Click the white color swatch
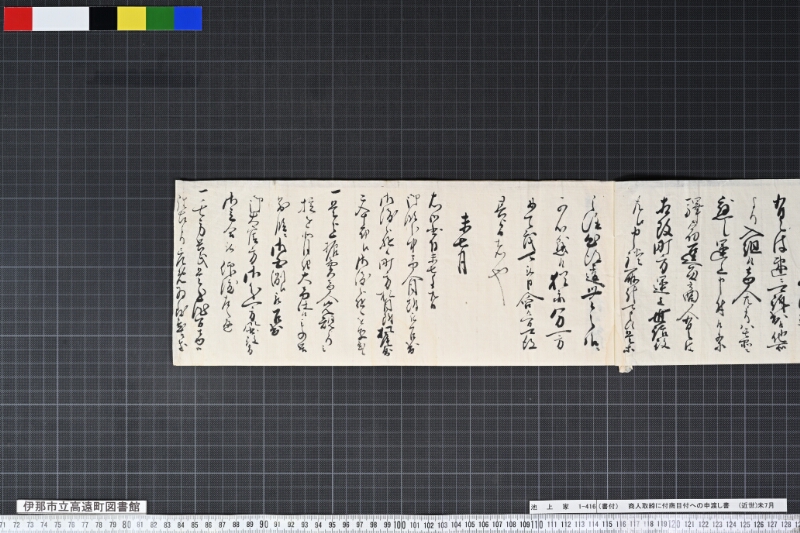The height and width of the screenshot is (533, 800). tap(60, 18)
